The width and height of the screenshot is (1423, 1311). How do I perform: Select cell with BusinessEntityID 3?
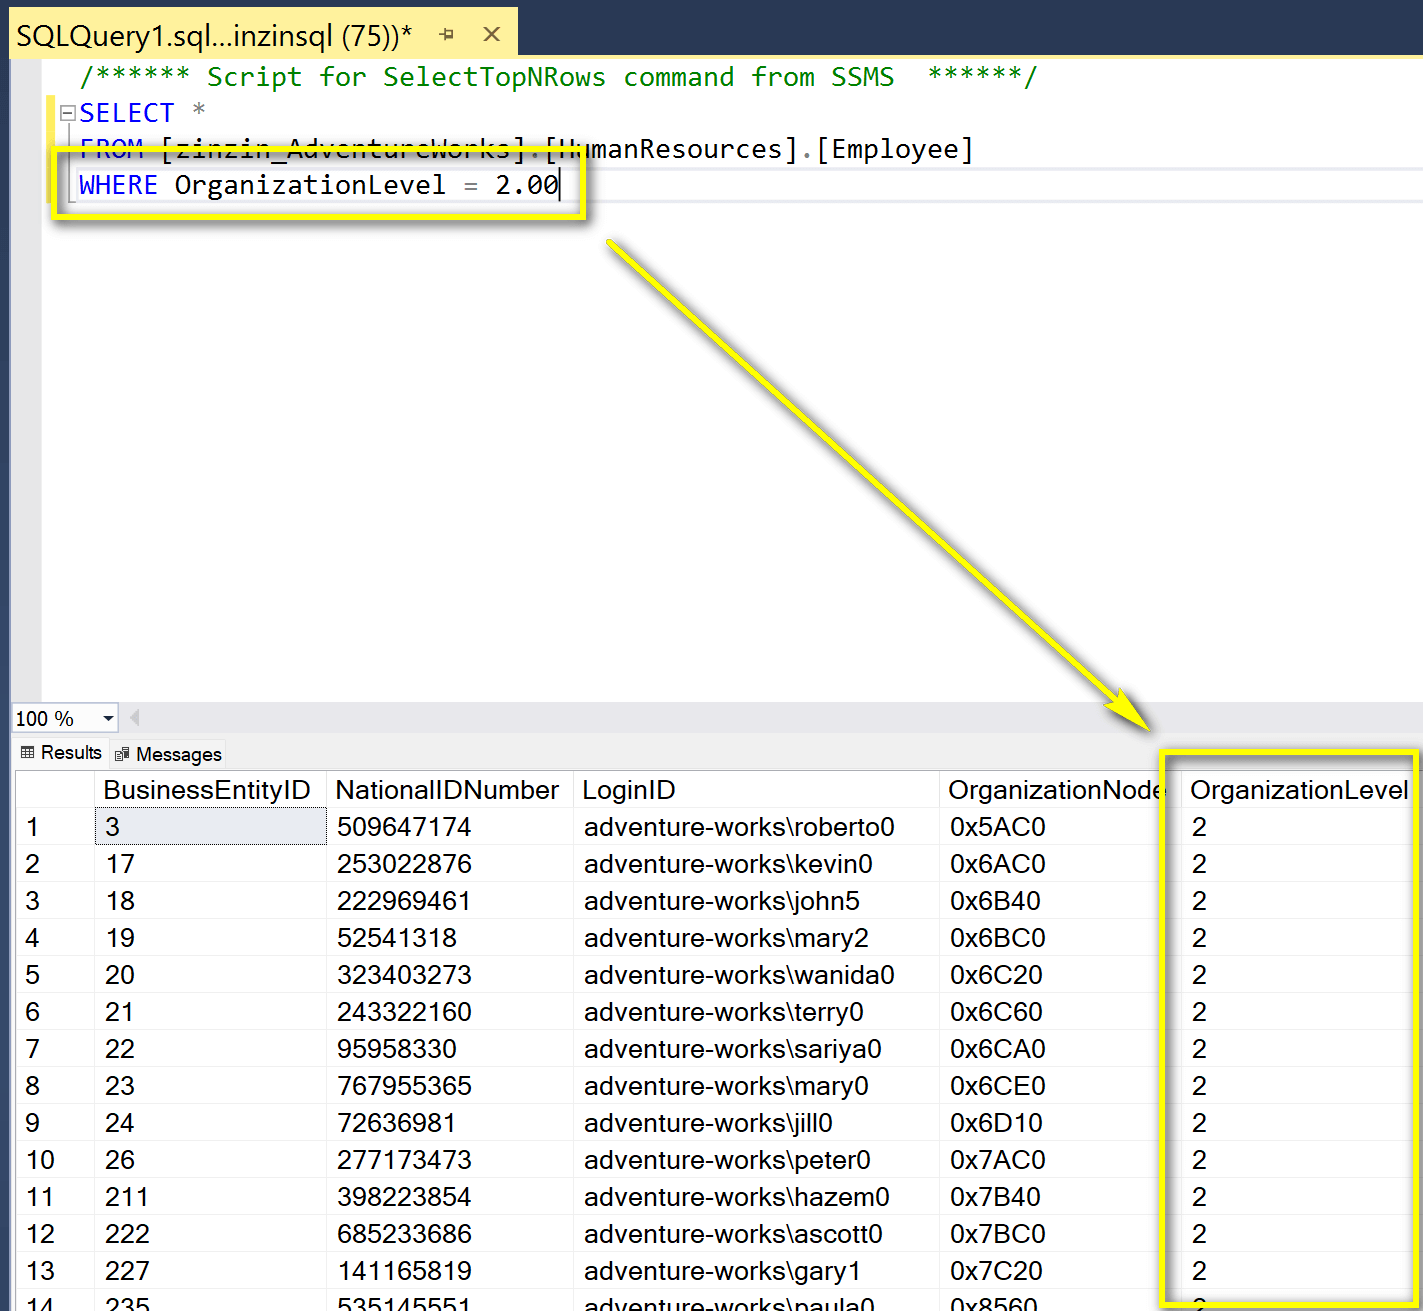pos(210,827)
